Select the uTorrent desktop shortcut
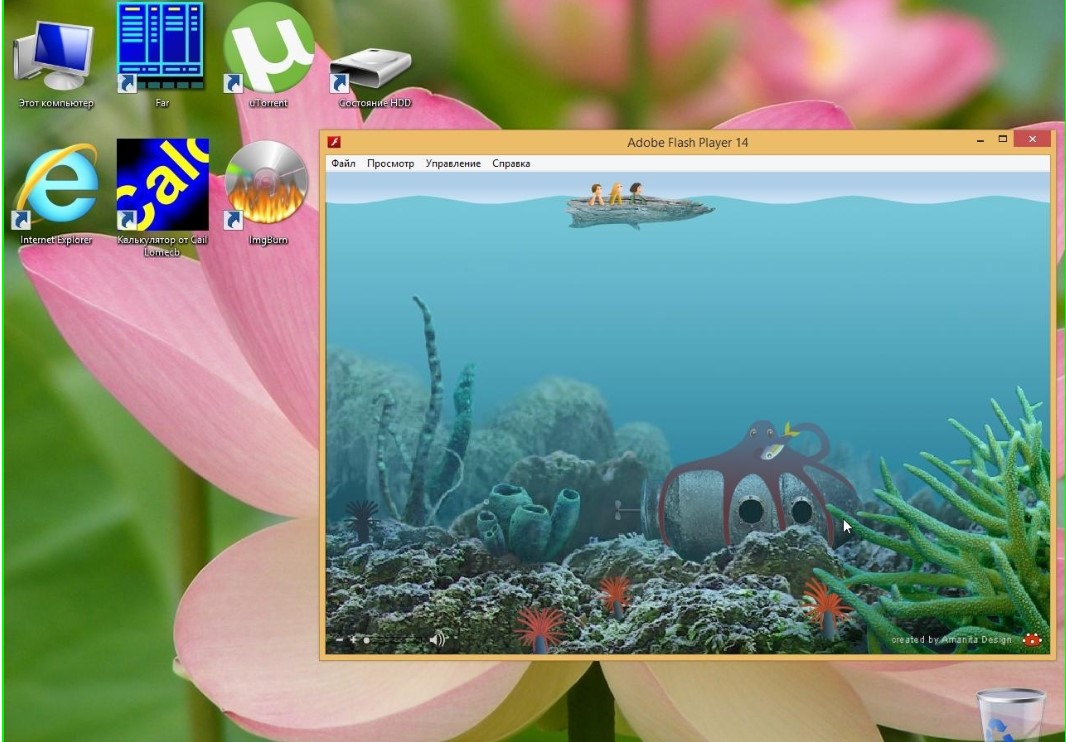 point(268,48)
